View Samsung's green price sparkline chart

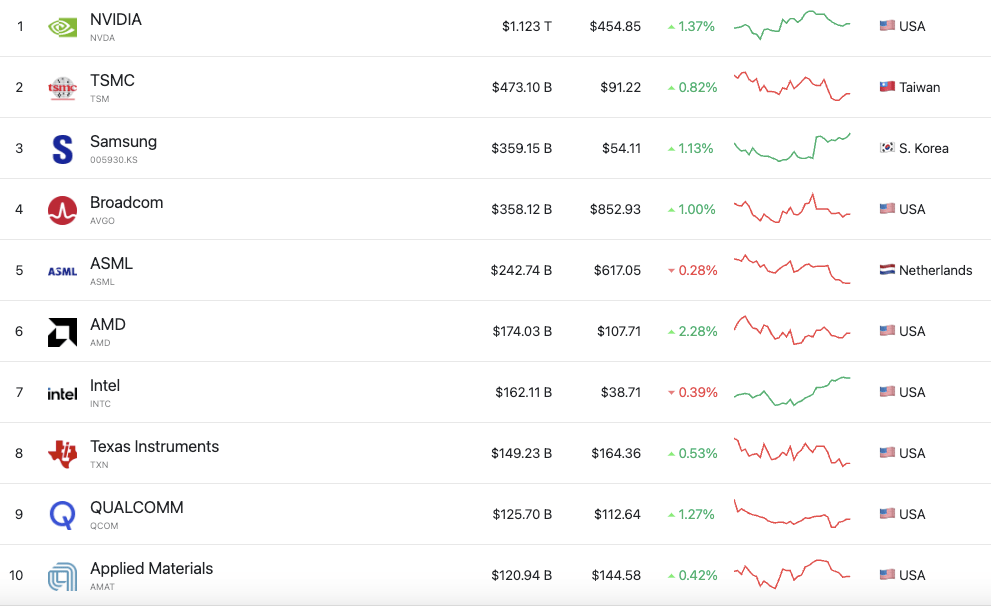click(792, 147)
